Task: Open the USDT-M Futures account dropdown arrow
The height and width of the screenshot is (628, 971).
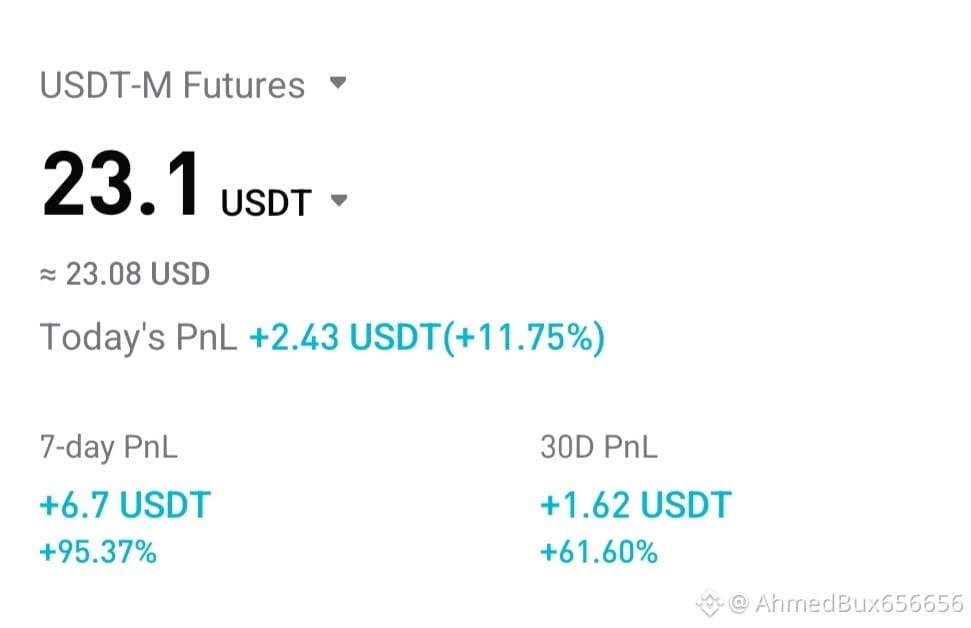Action: [x=338, y=82]
